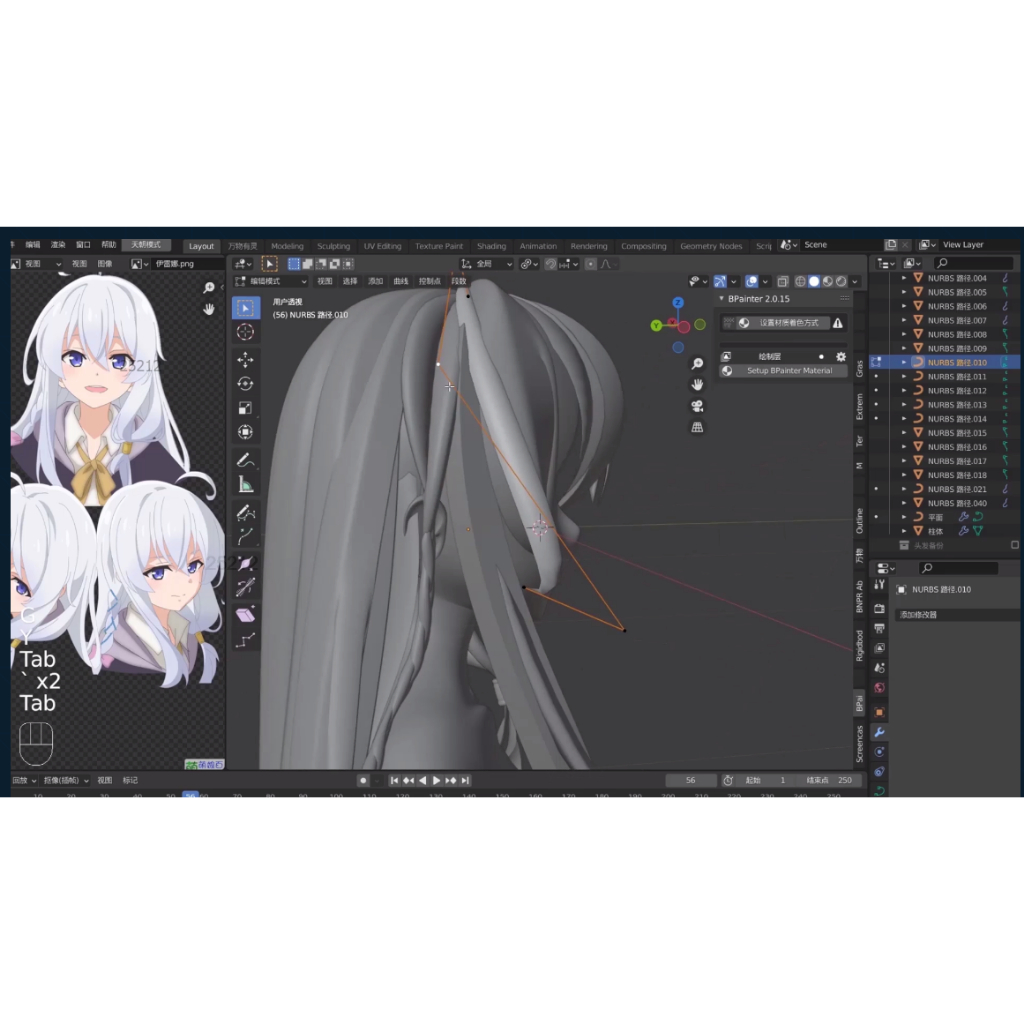1024x1024 pixels.
Task: Expand NURBS 路径.004 in outliner
Action: (904, 278)
